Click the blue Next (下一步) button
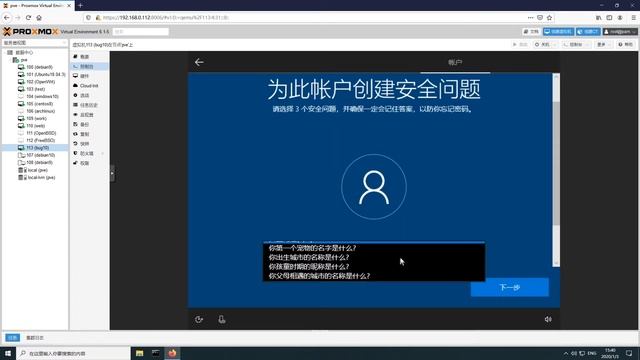 tap(509, 287)
